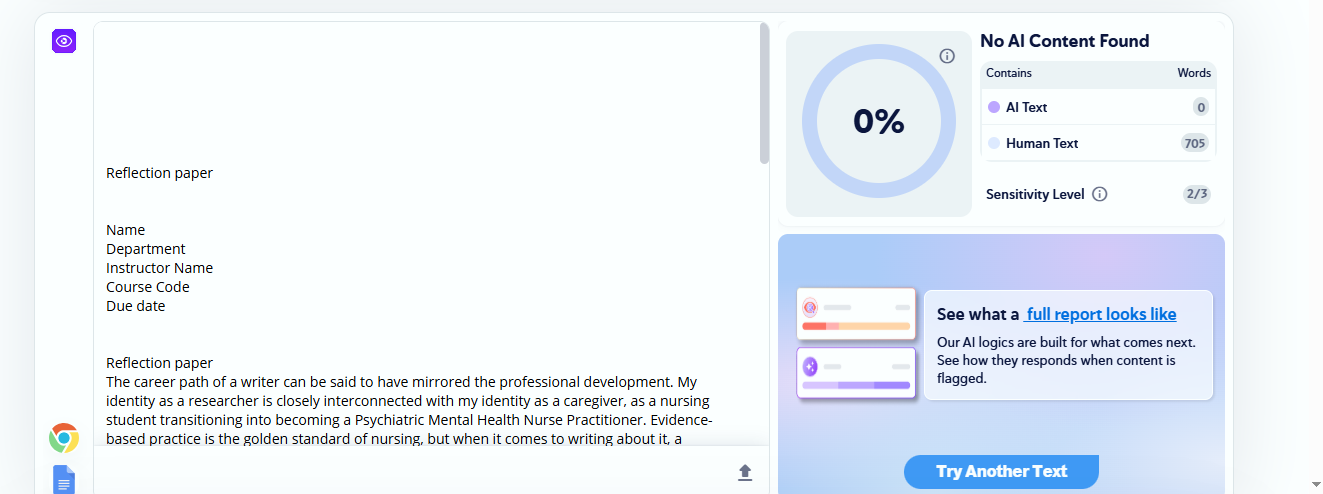Screen dimensions: 1323x494
Task: Click the Try Another Text button
Action: point(1001,471)
